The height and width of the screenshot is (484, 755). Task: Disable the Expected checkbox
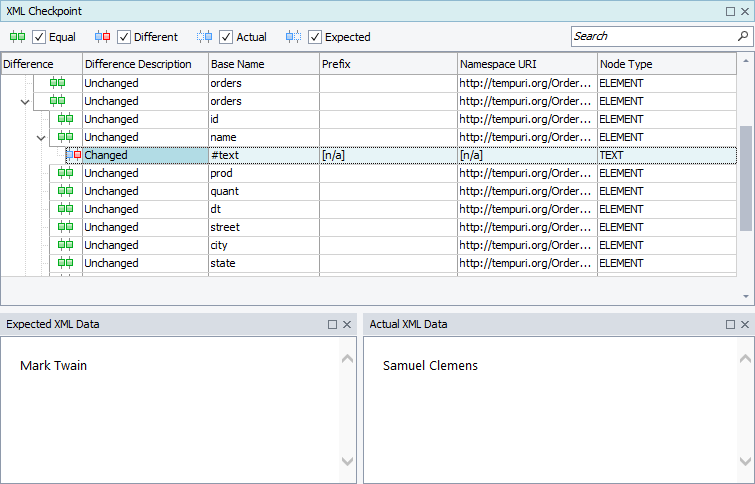click(315, 37)
